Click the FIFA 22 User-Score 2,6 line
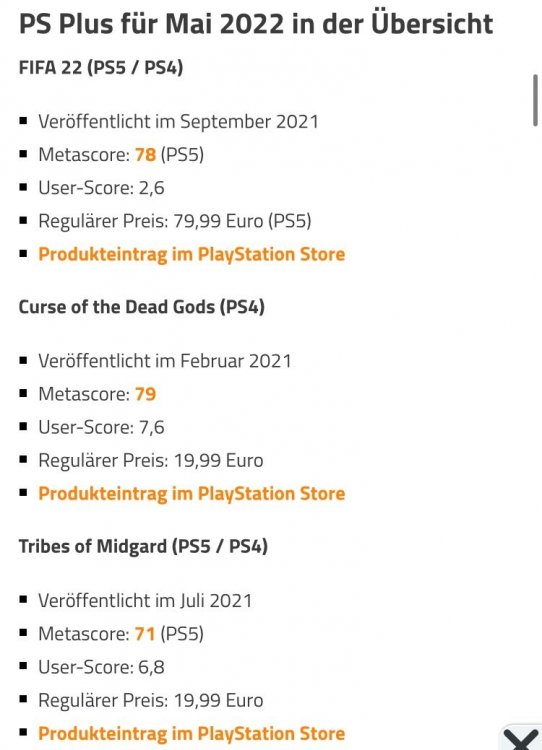 click(101, 188)
